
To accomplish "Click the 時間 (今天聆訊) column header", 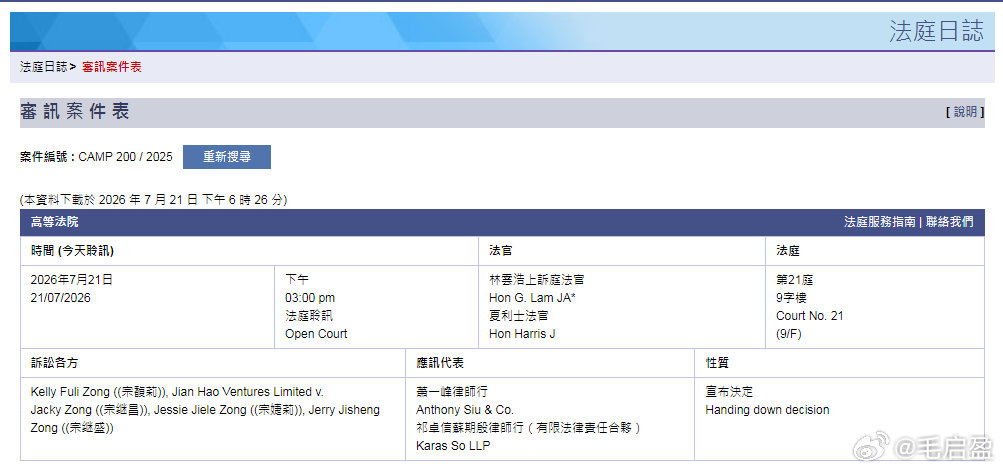I will pos(72,251).
